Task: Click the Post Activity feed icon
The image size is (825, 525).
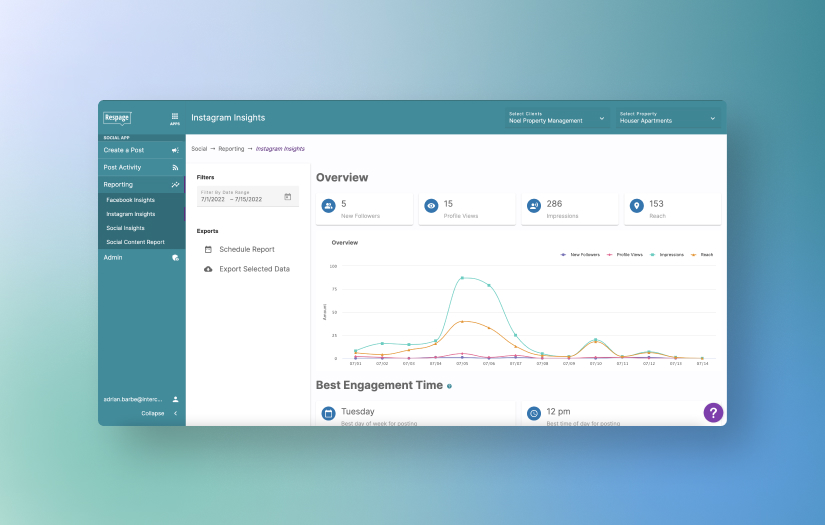Action: pyautogui.click(x=175, y=168)
